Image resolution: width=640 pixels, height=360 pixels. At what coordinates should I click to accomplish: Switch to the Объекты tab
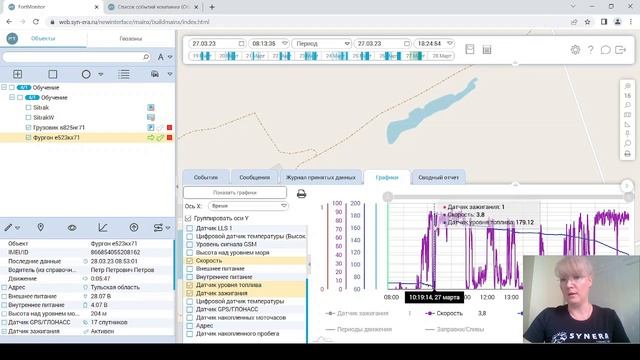point(43,38)
